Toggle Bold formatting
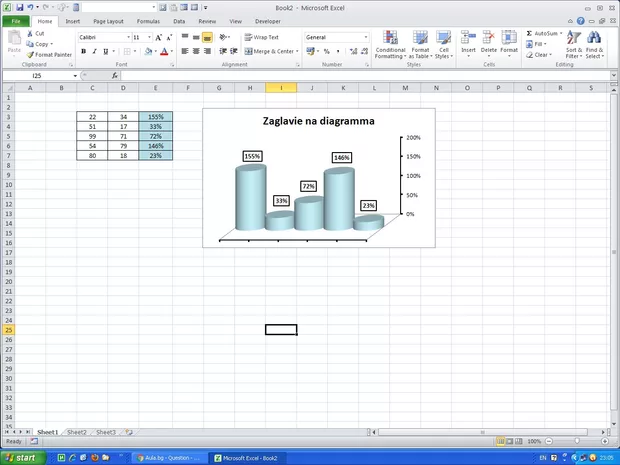The height and width of the screenshot is (465, 620). tap(83, 51)
